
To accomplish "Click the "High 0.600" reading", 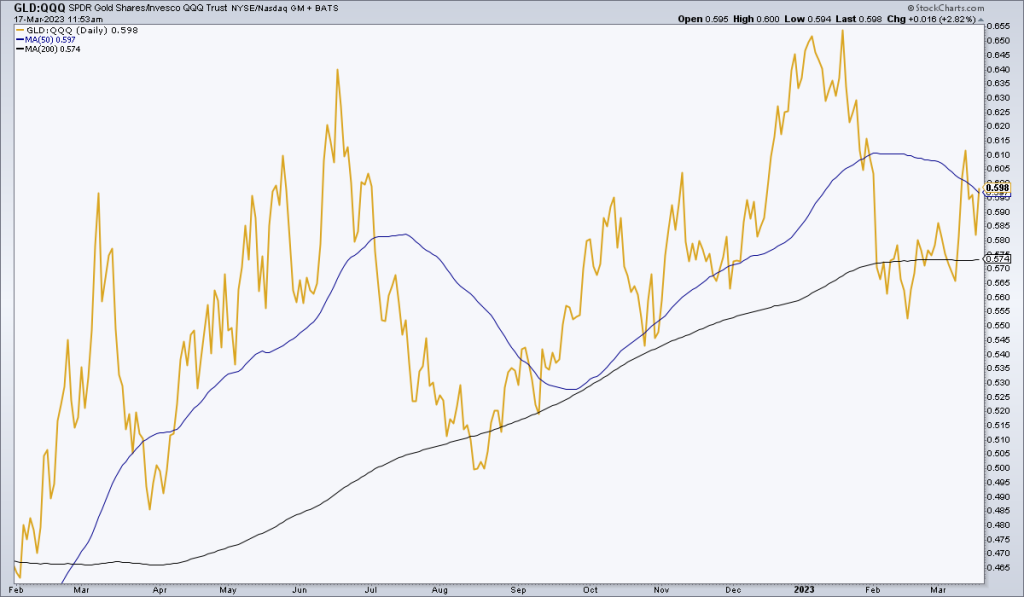I will (756, 19).
